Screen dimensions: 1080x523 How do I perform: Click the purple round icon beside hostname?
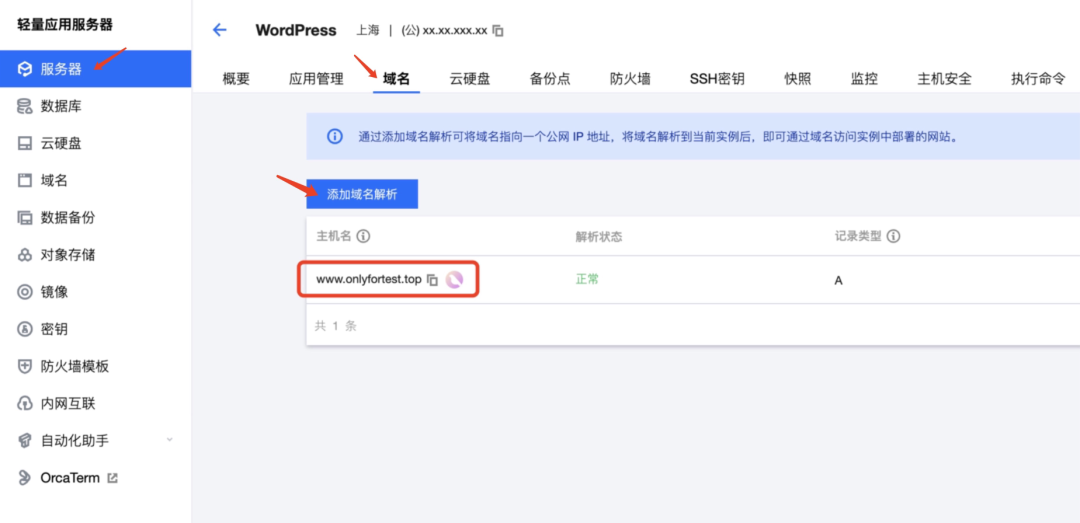[454, 280]
